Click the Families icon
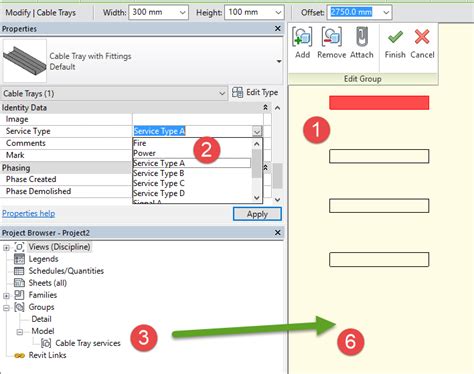This screenshot has height=374, width=474. tap(19, 295)
